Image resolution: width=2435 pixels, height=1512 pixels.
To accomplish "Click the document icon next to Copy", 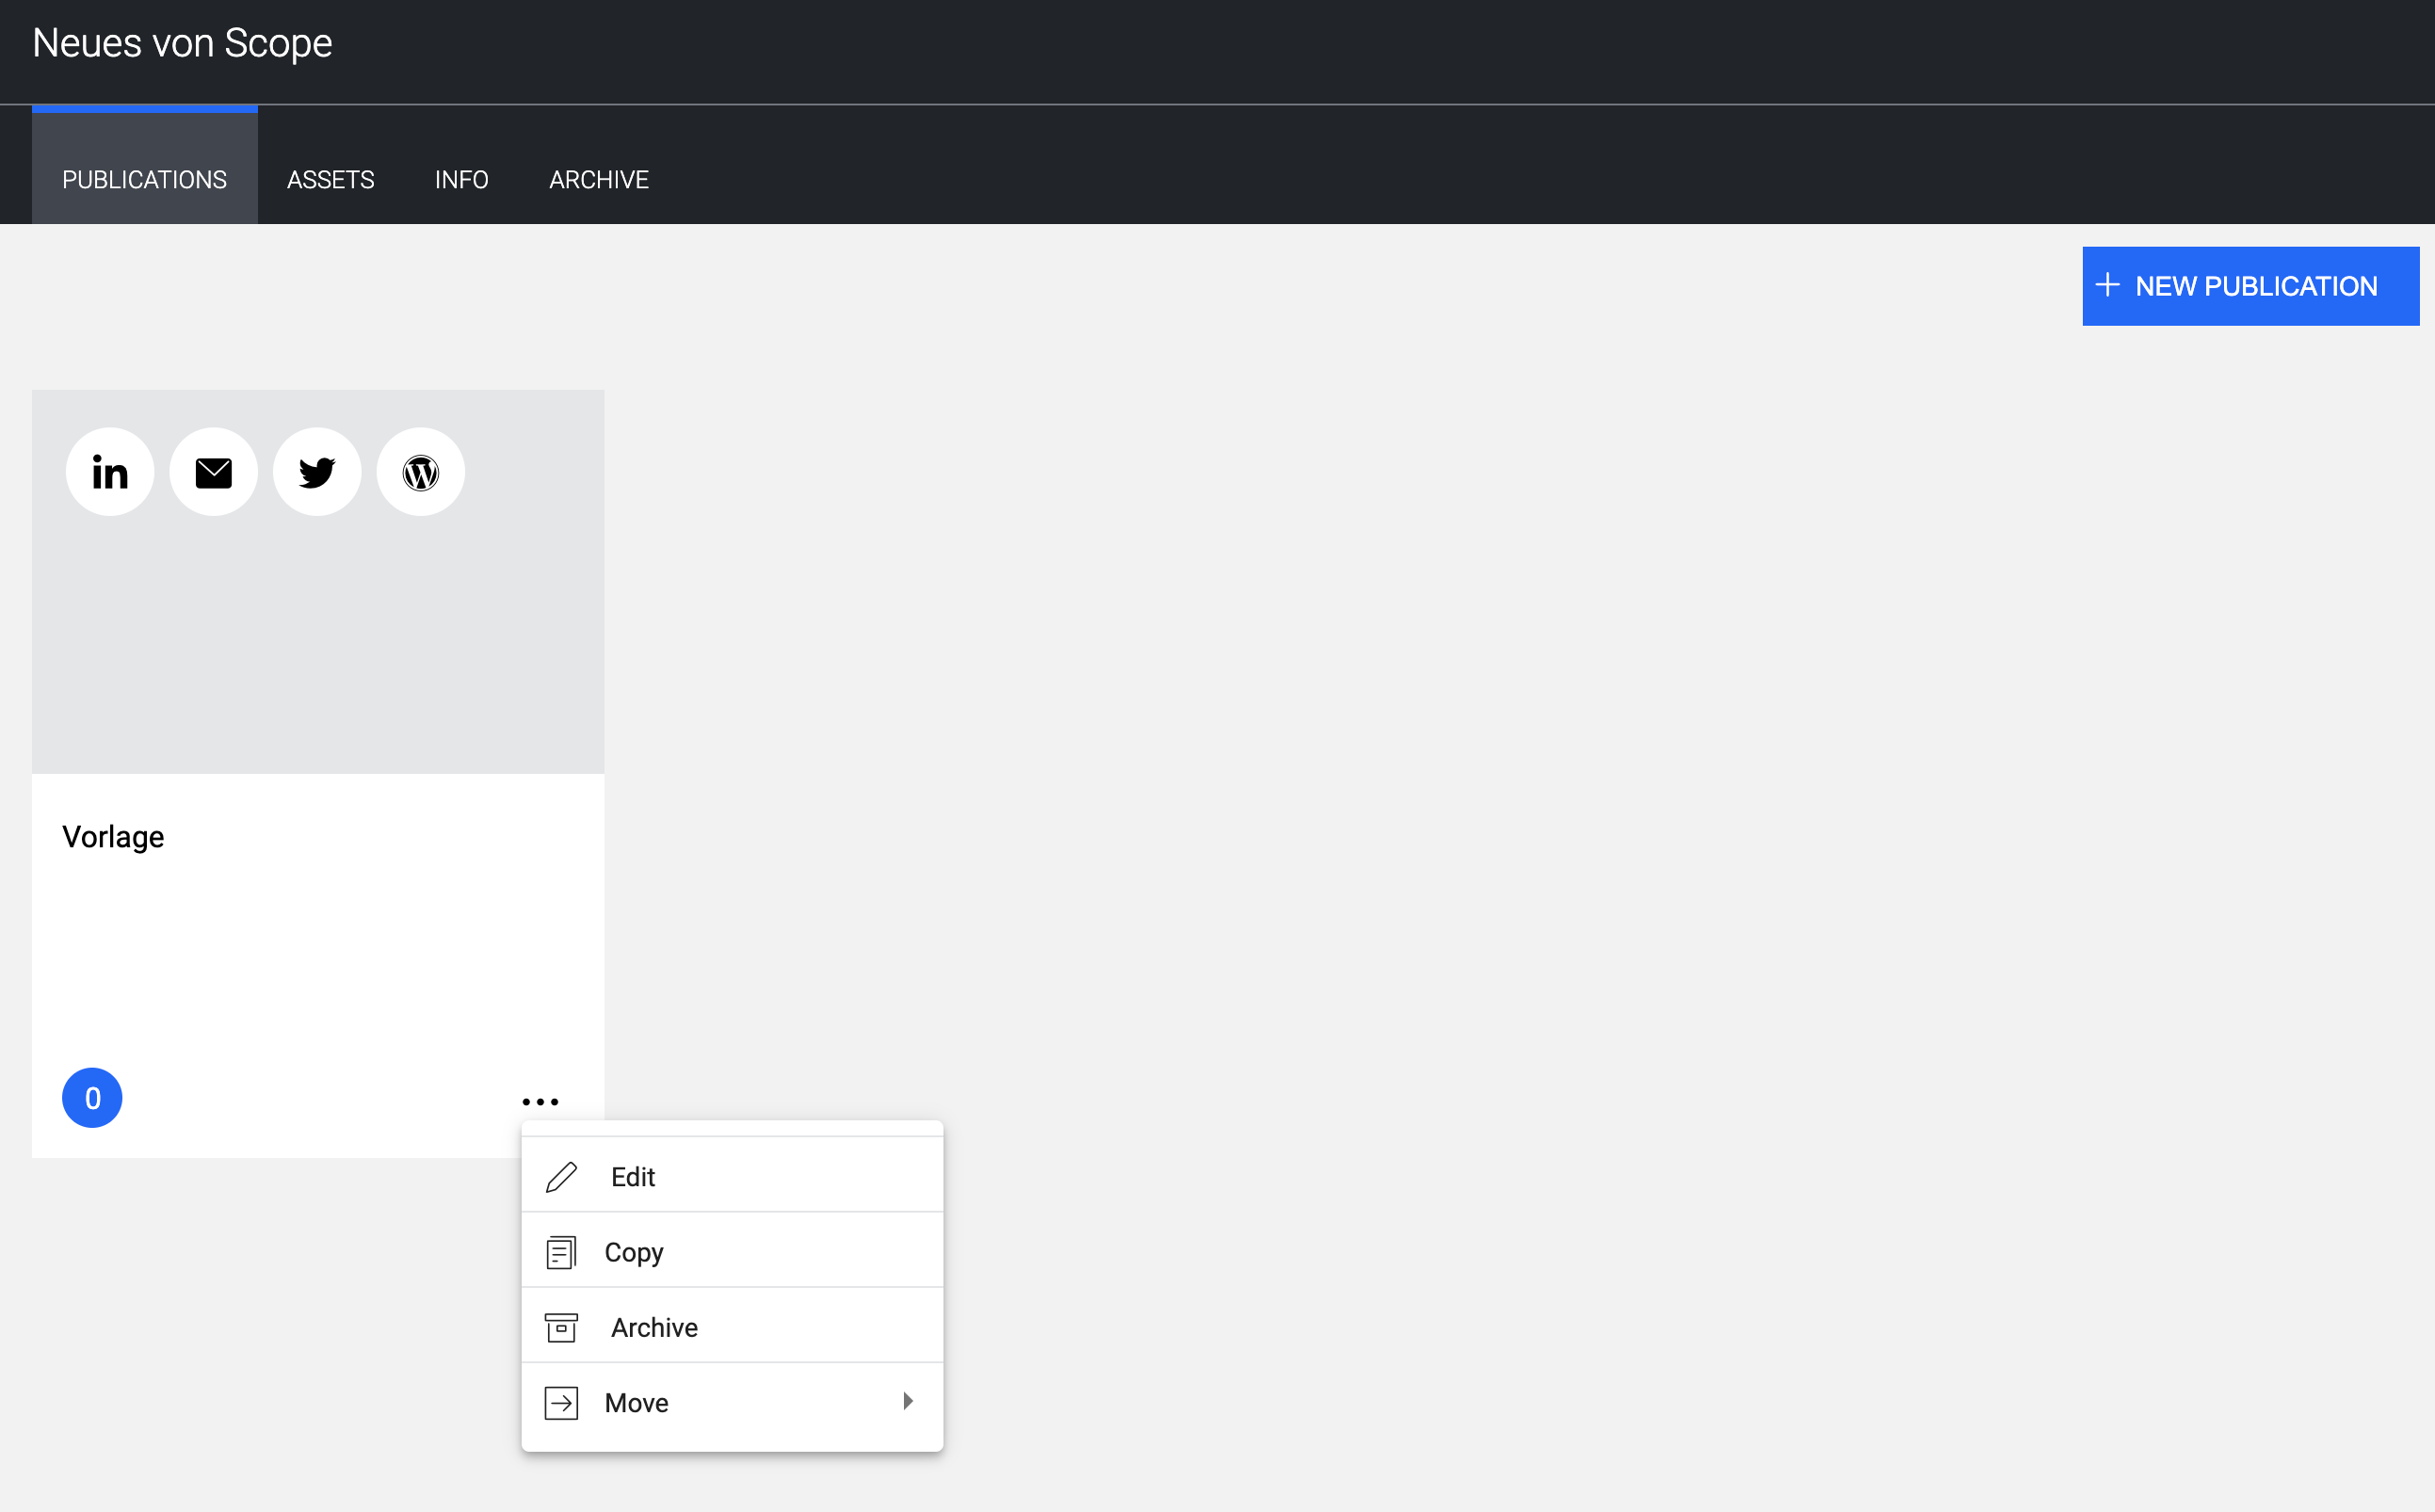I will 561,1252.
